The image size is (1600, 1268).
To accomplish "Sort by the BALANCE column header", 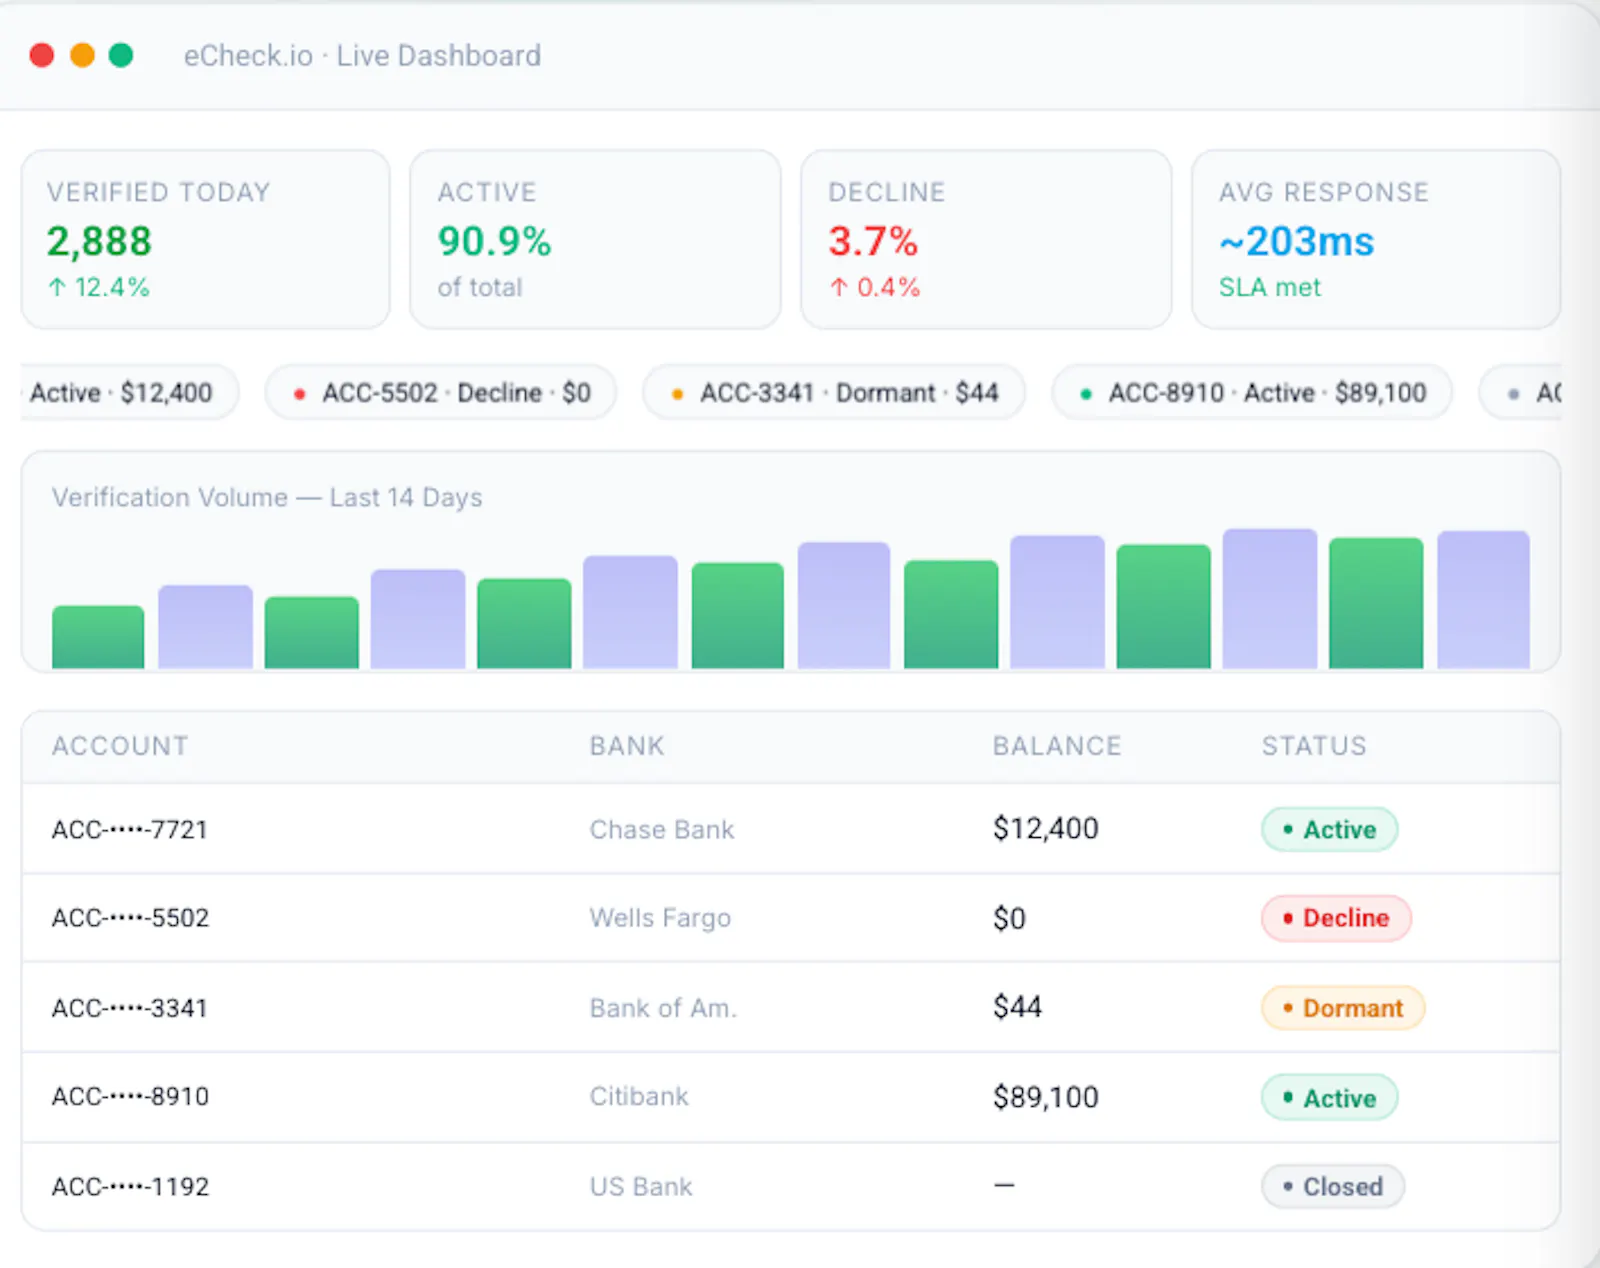I will 1057,746.
